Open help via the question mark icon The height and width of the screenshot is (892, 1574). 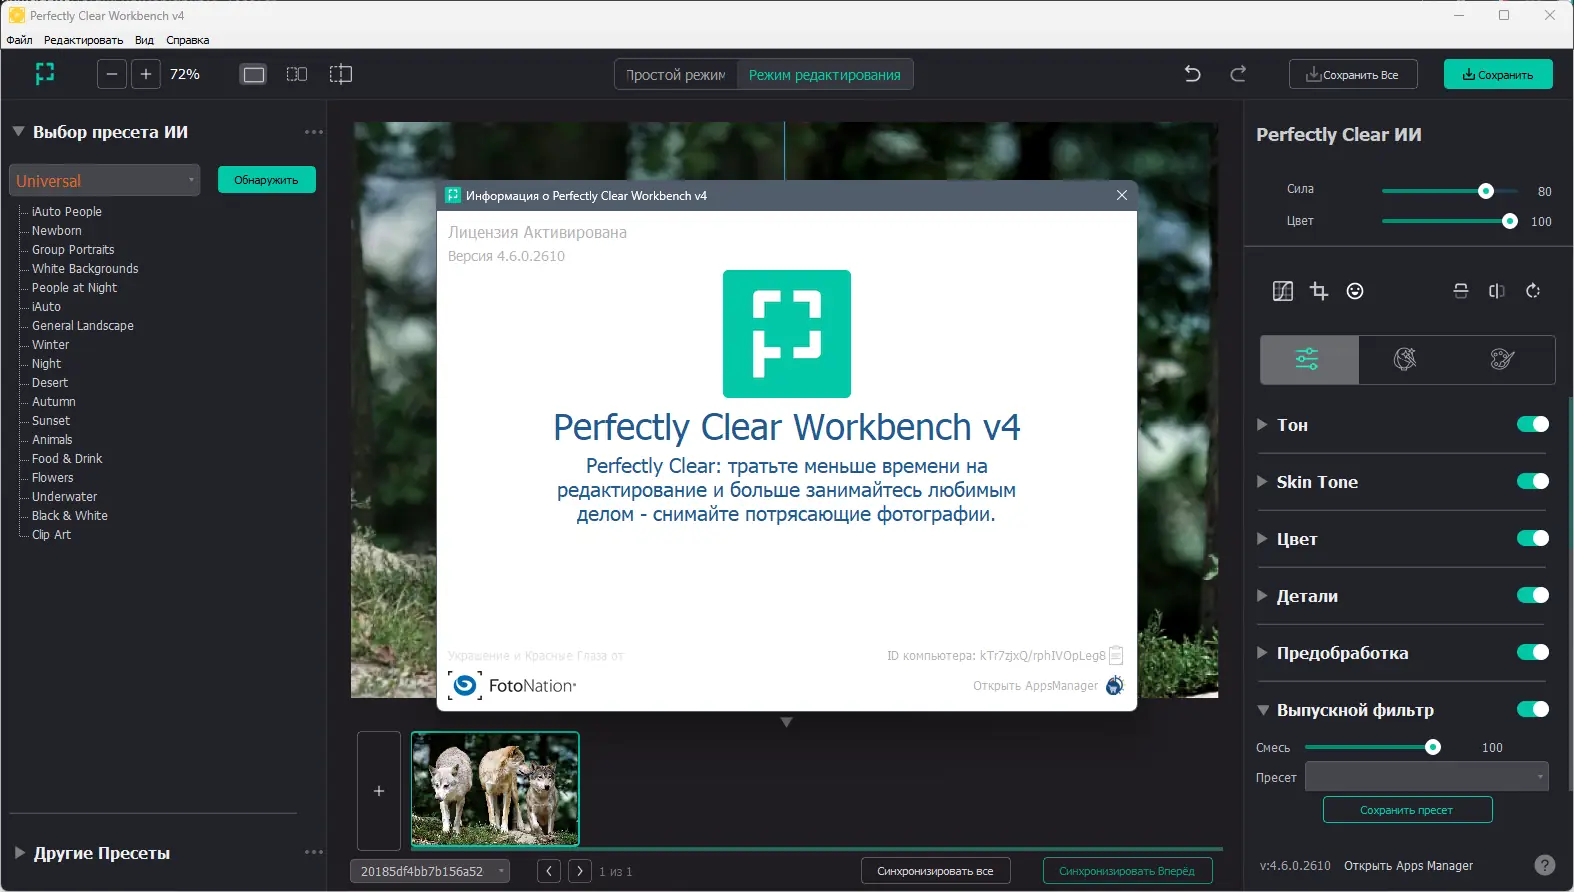[1545, 865]
